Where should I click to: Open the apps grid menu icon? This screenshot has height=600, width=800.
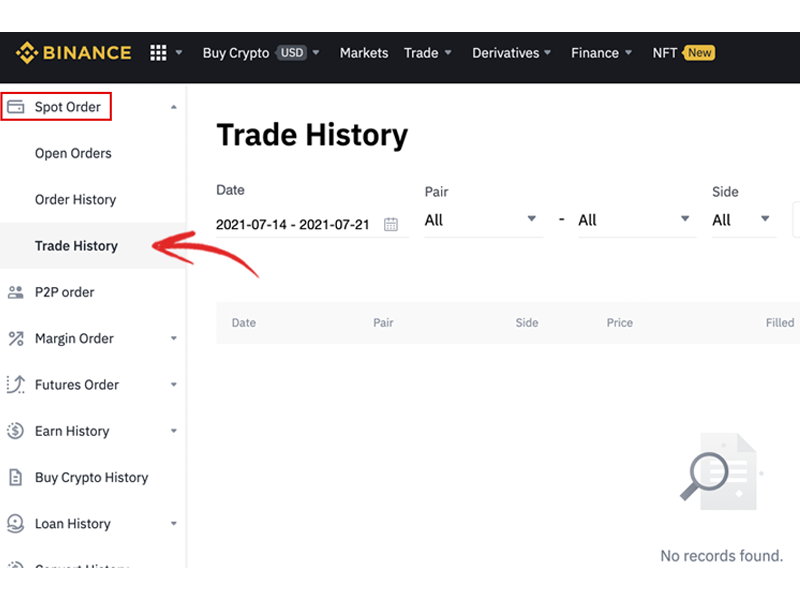click(x=158, y=53)
